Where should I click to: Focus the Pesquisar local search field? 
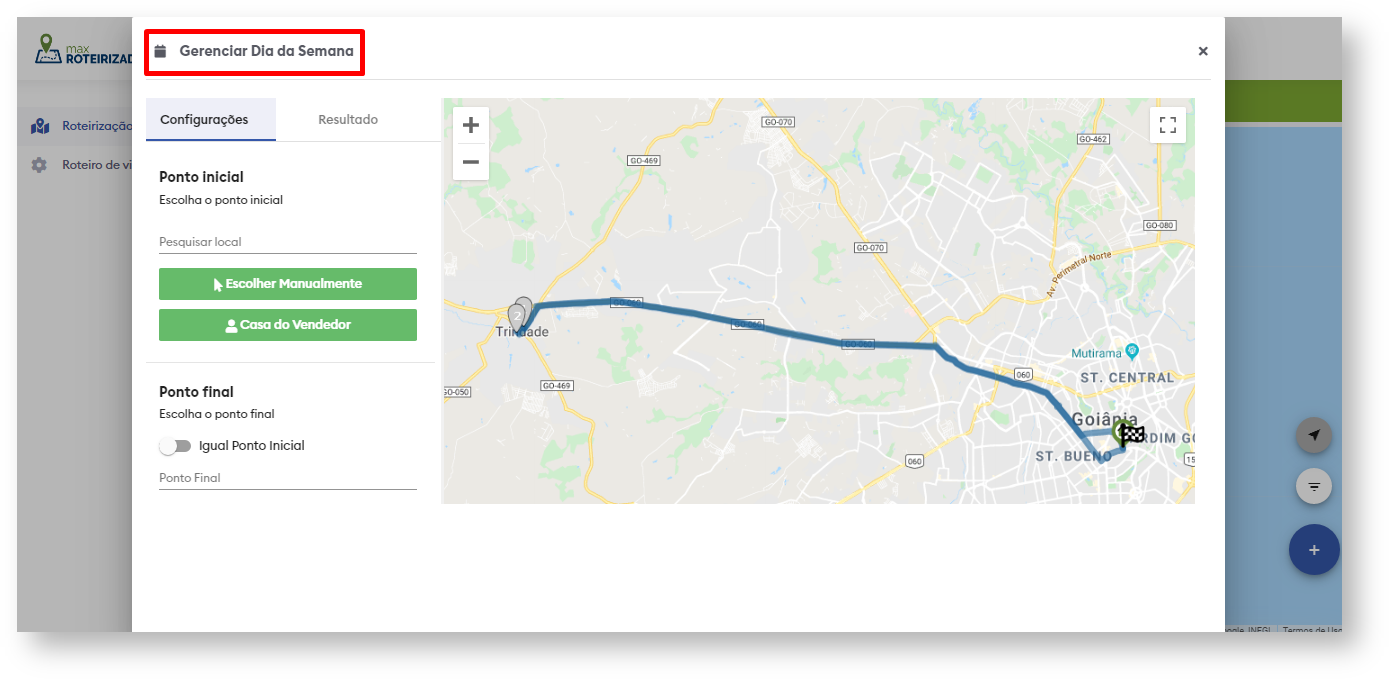(288, 242)
